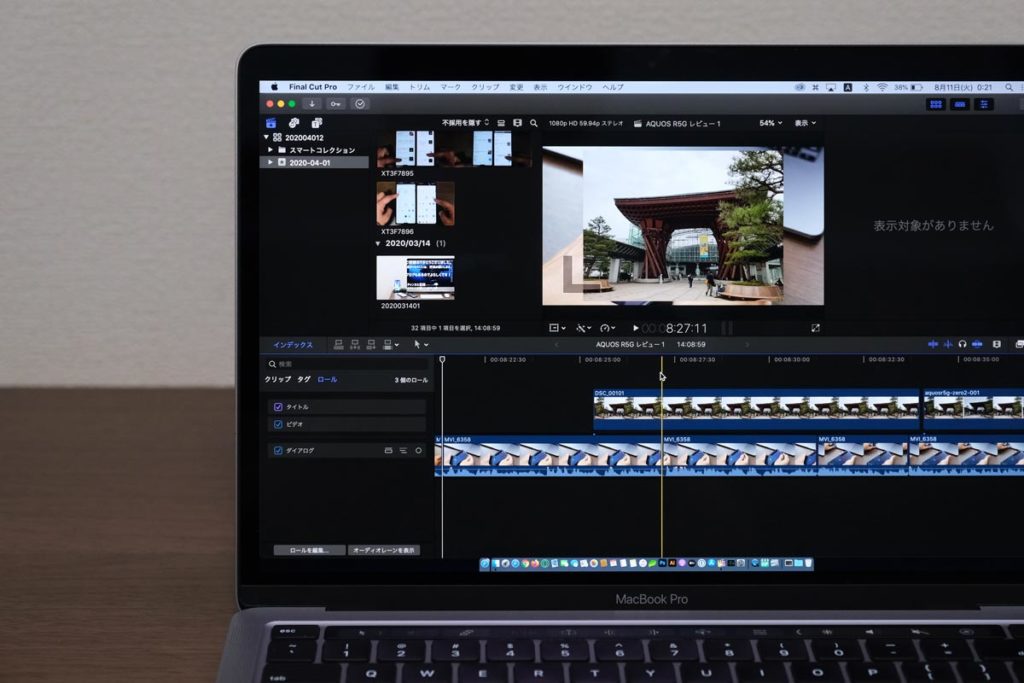Click the browser search magnifier icon

534,123
